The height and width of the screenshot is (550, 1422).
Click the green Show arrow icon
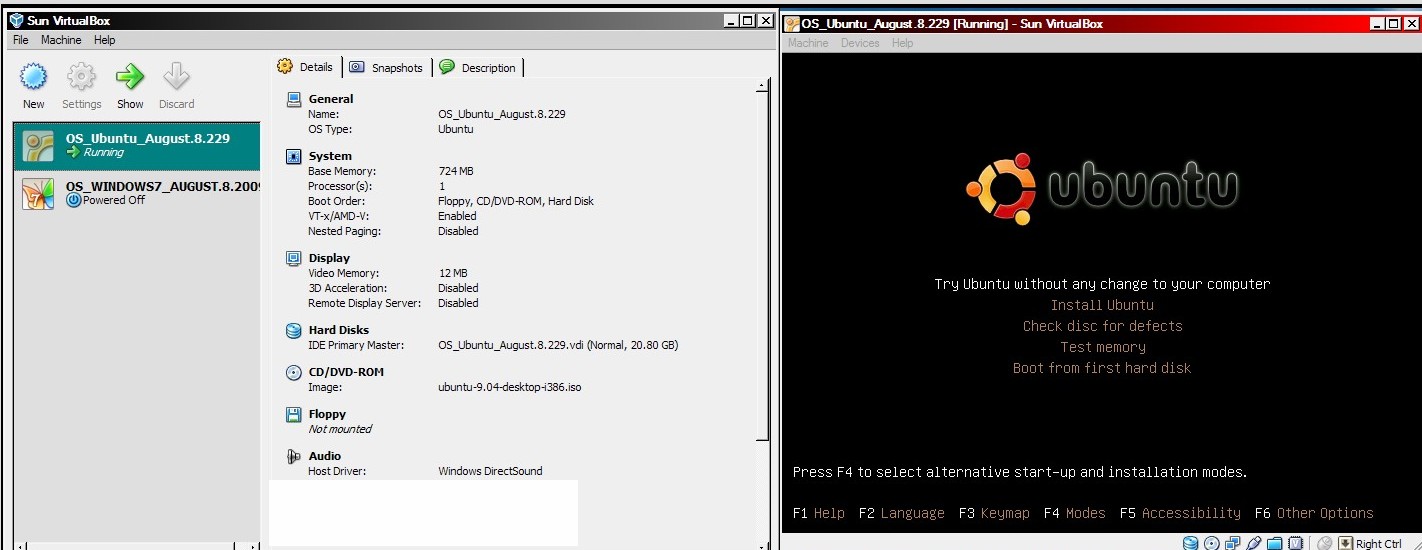point(130,77)
